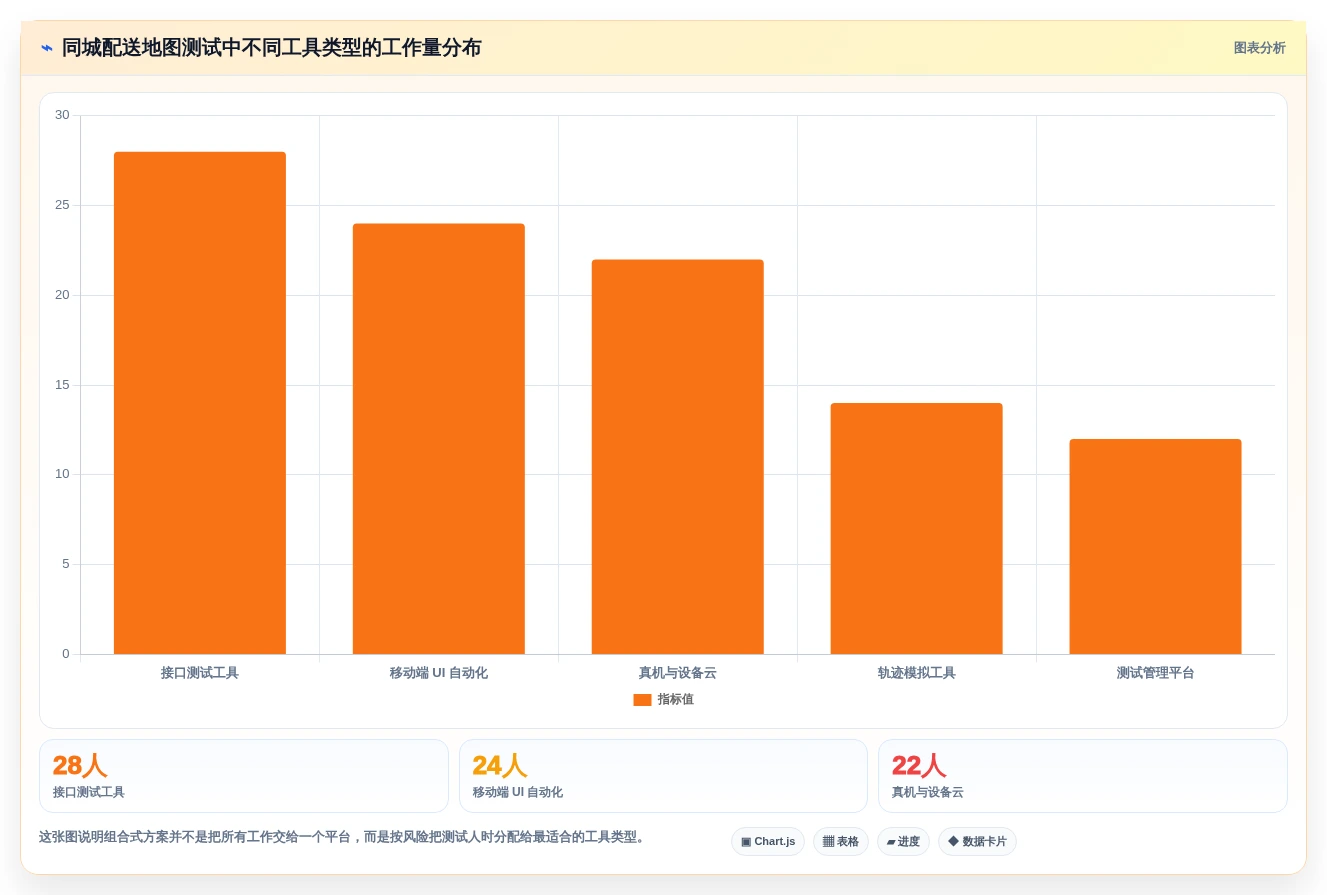Select the 接口测试工具 bar in the chart
This screenshot has width=1327, height=895.
[200, 403]
